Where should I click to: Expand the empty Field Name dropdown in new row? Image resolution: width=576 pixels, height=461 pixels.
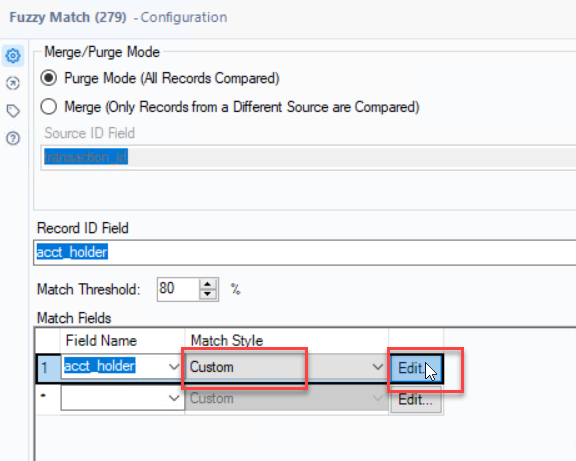pyautogui.click(x=174, y=398)
